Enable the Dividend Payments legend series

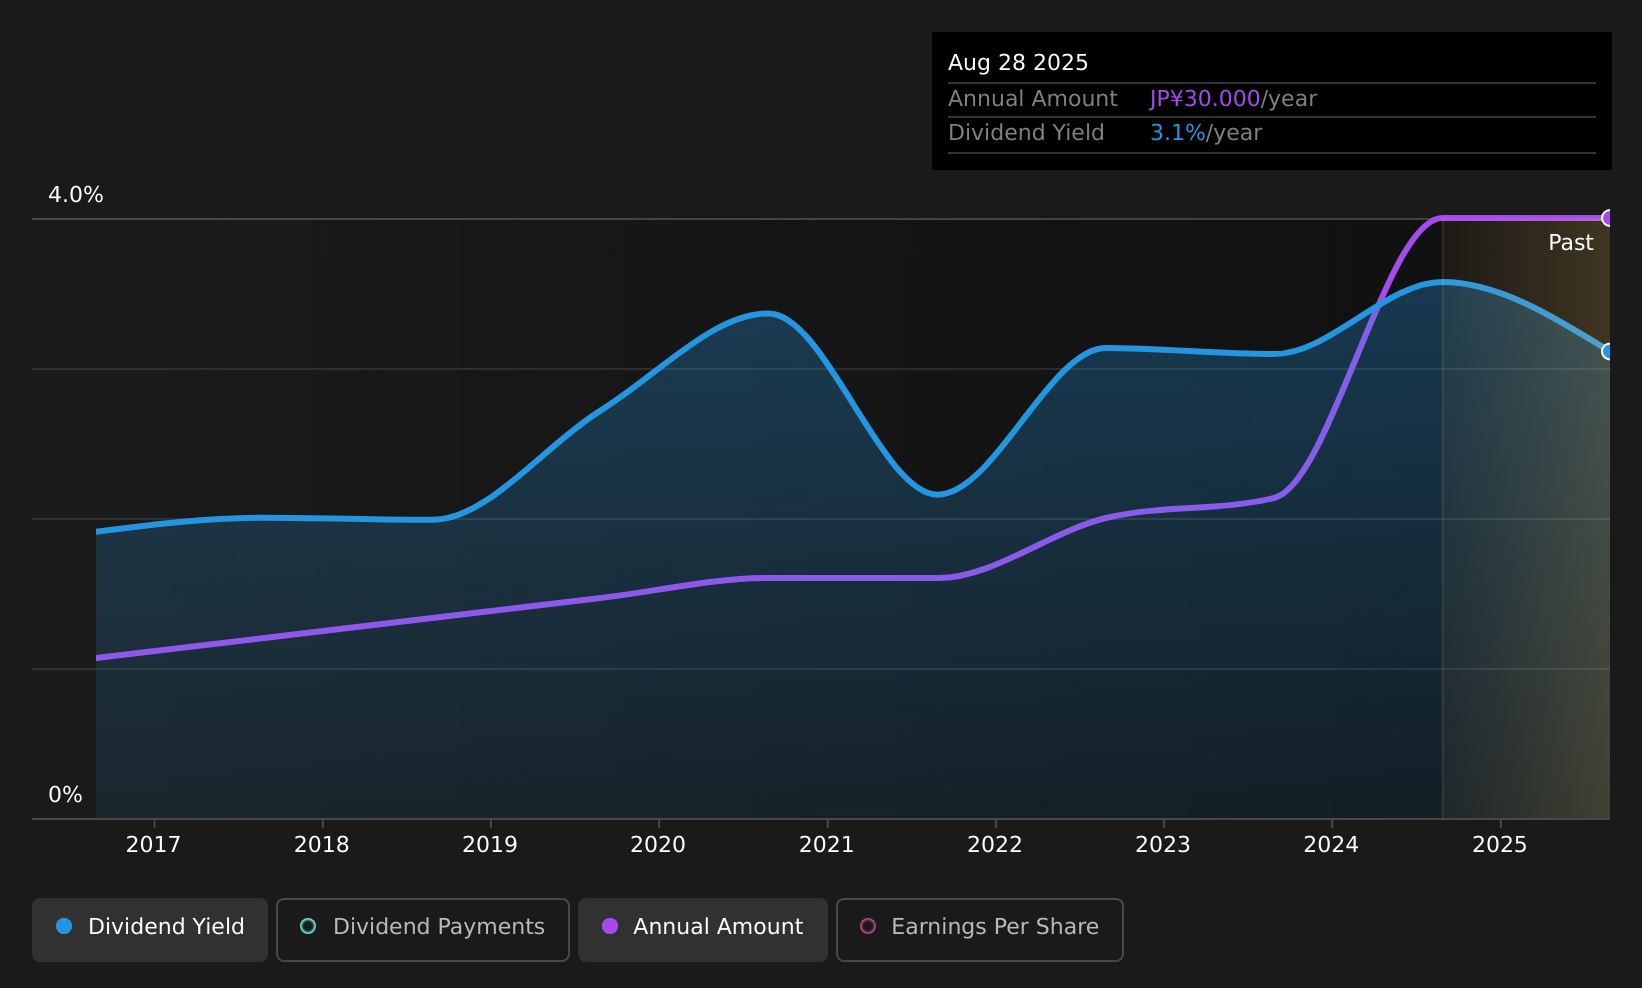[x=423, y=929]
